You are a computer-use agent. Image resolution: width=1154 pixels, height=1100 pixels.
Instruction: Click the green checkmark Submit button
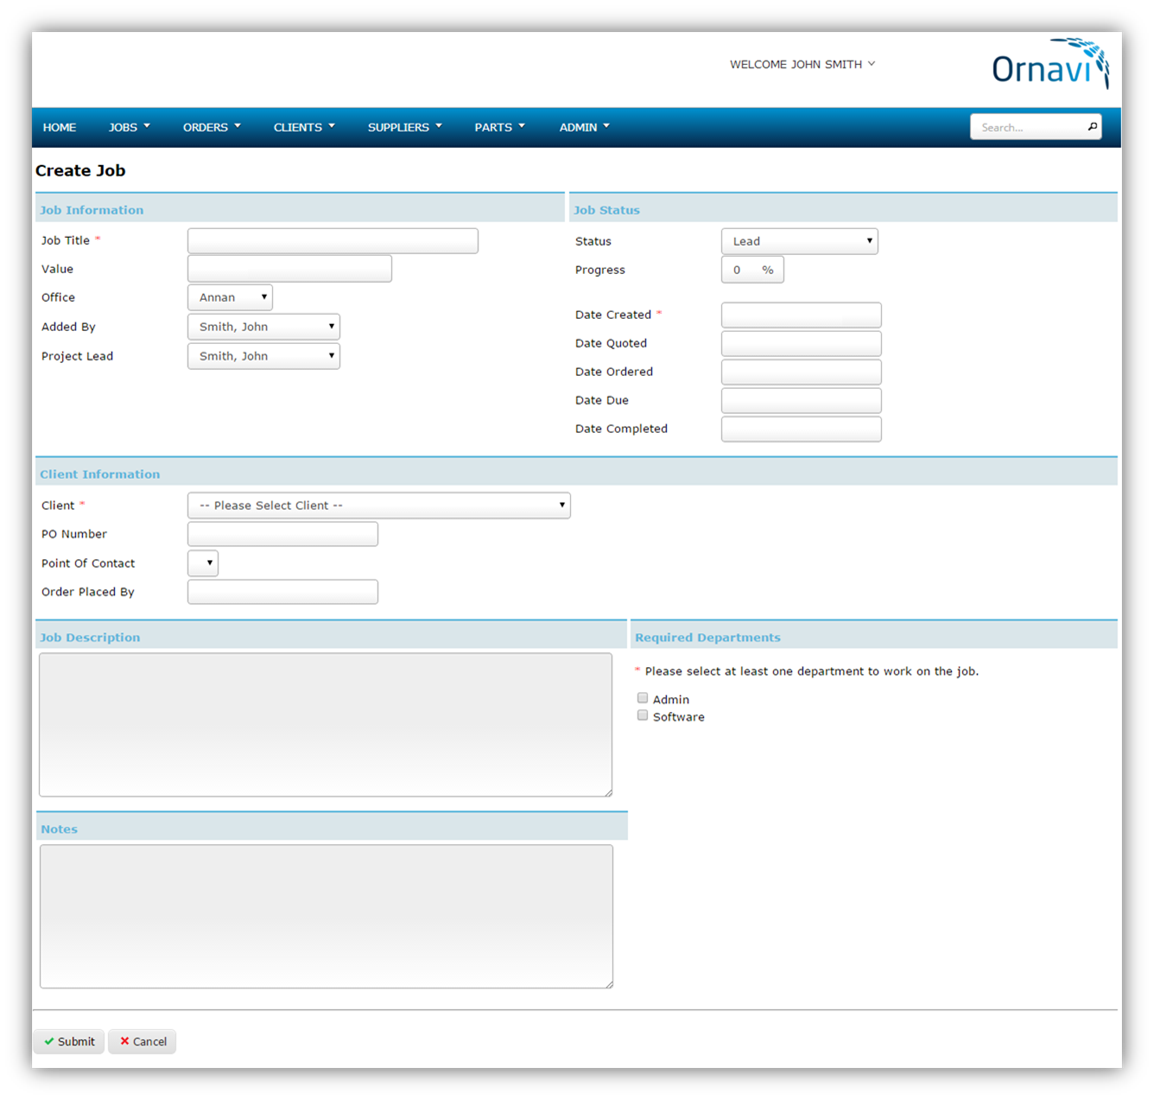point(69,1041)
